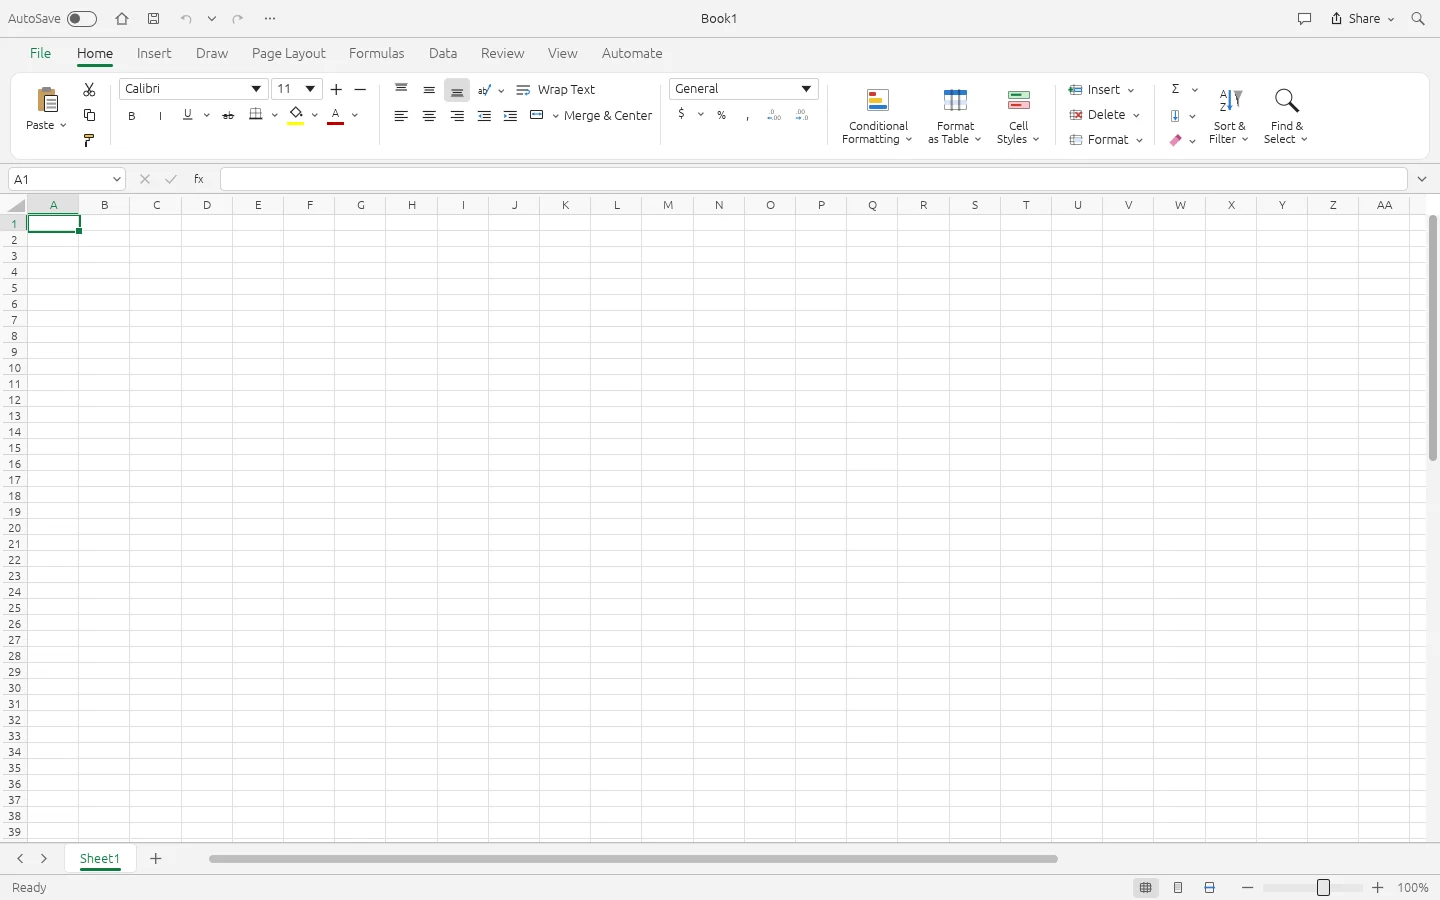
Task: Toggle Bold formatting
Action: [x=132, y=116]
